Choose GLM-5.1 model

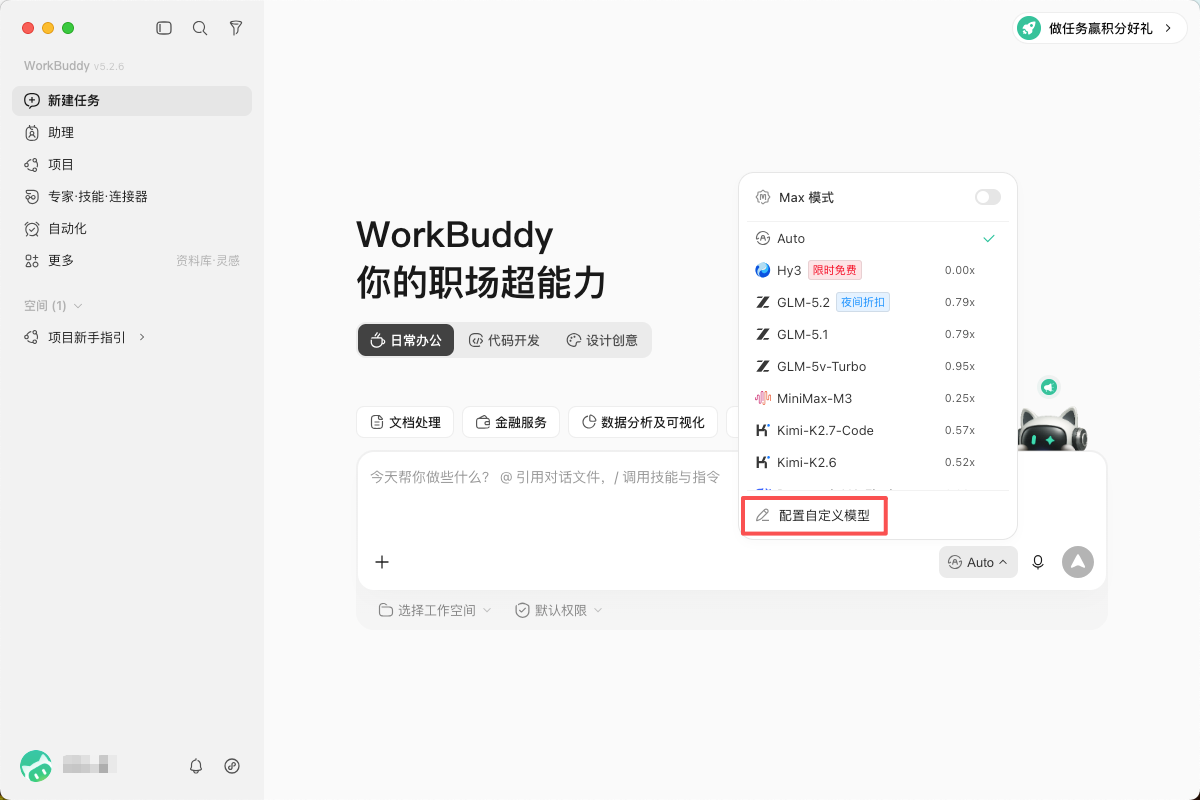pyautogui.click(x=877, y=334)
